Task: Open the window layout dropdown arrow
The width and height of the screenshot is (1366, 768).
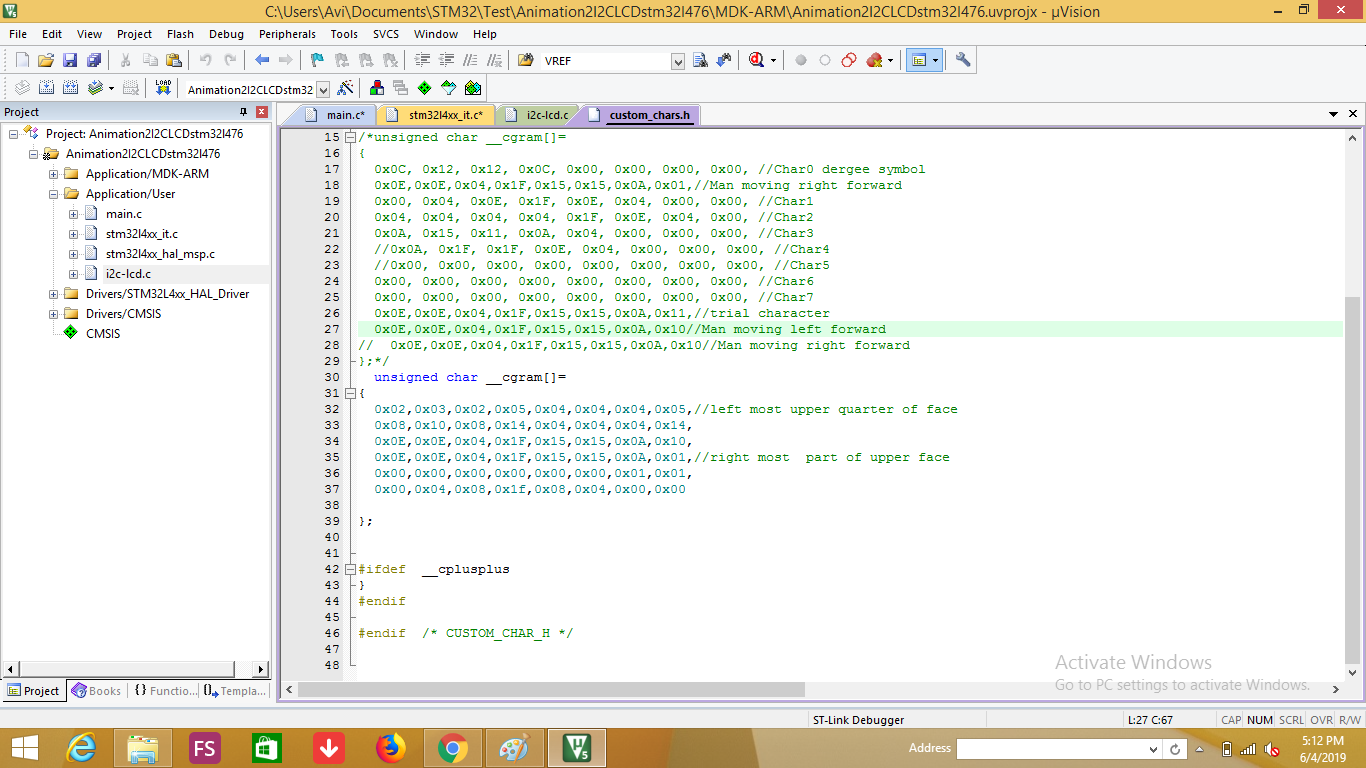Action: click(x=935, y=60)
